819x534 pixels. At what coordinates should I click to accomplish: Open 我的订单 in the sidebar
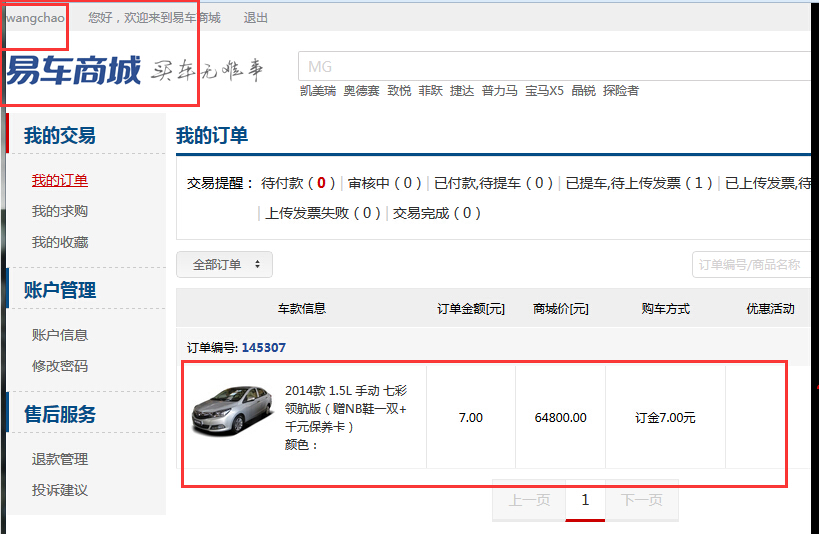(60, 180)
